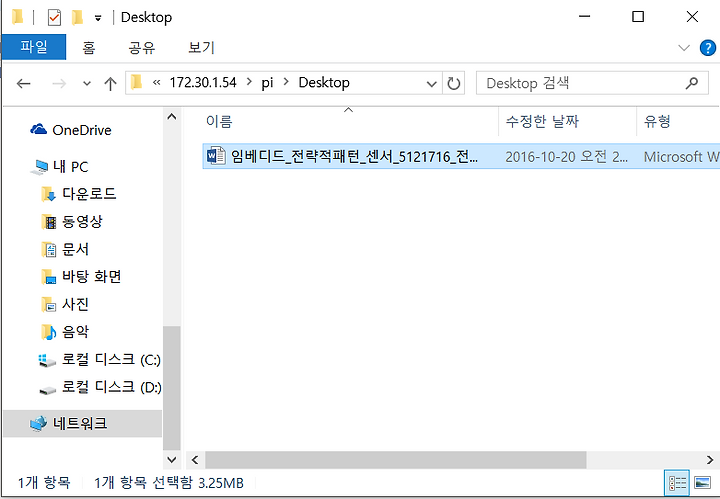Image resolution: width=720 pixels, height=499 pixels.
Task: Click the search magnifier icon
Action: click(692, 83)
